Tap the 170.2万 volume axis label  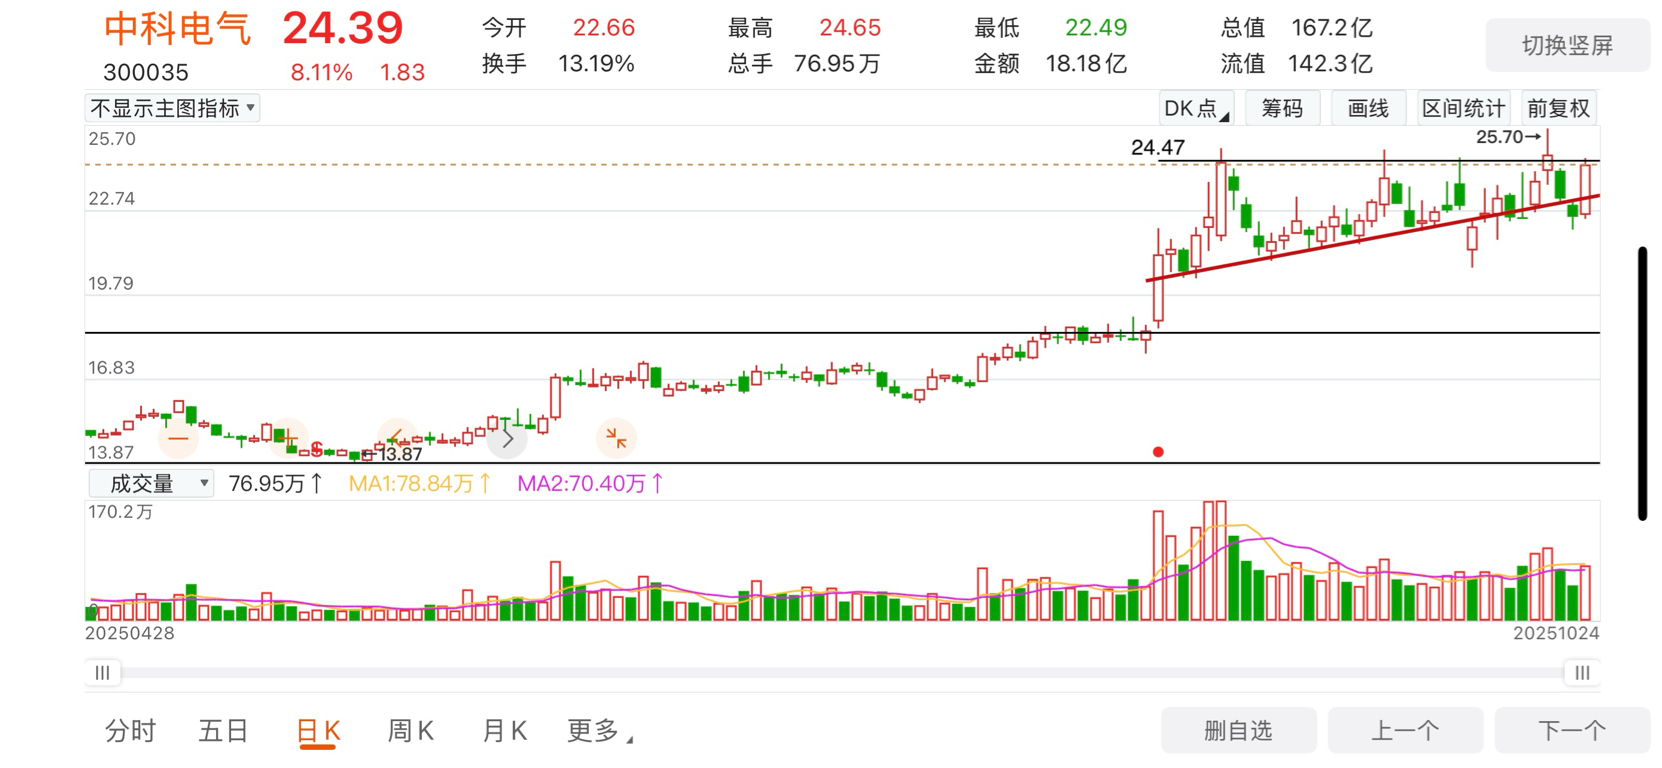(x=120, y=512)
